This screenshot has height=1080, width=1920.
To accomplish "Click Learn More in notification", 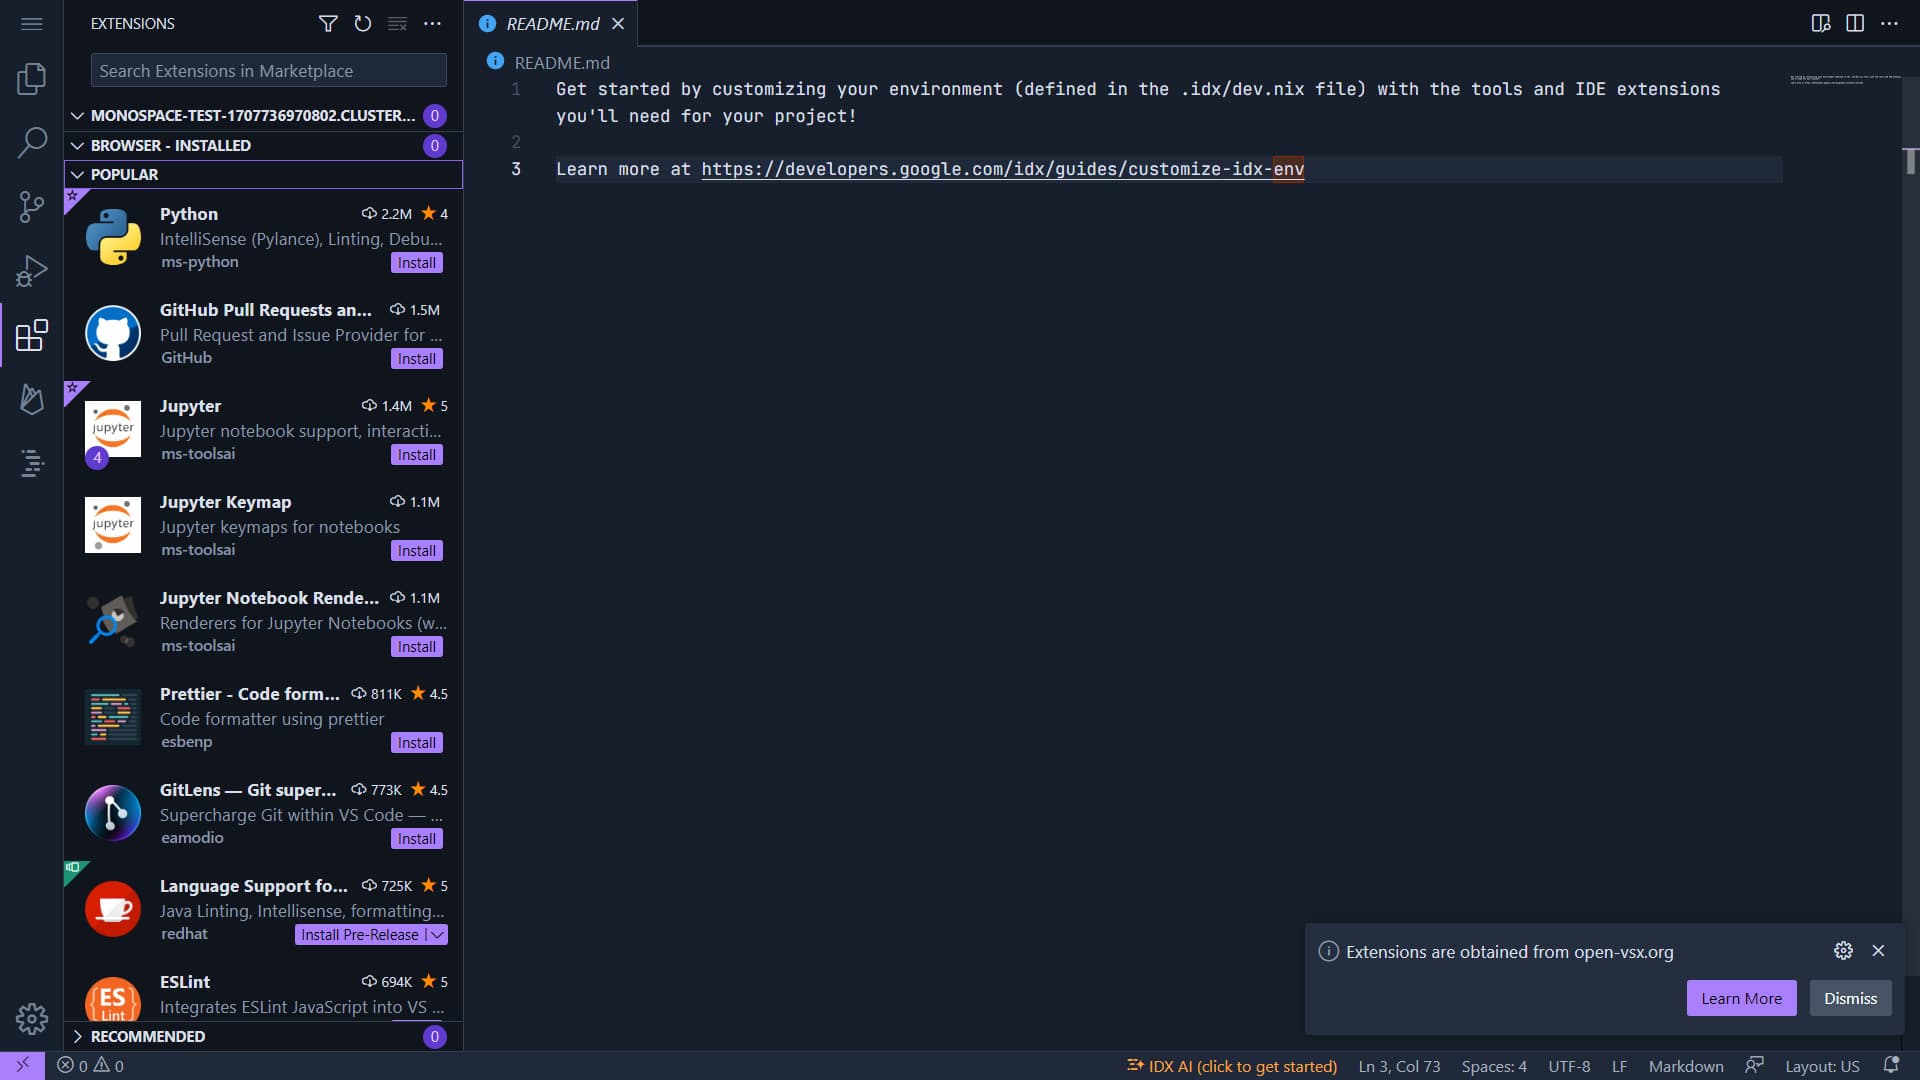I will tap(1741, 998).
